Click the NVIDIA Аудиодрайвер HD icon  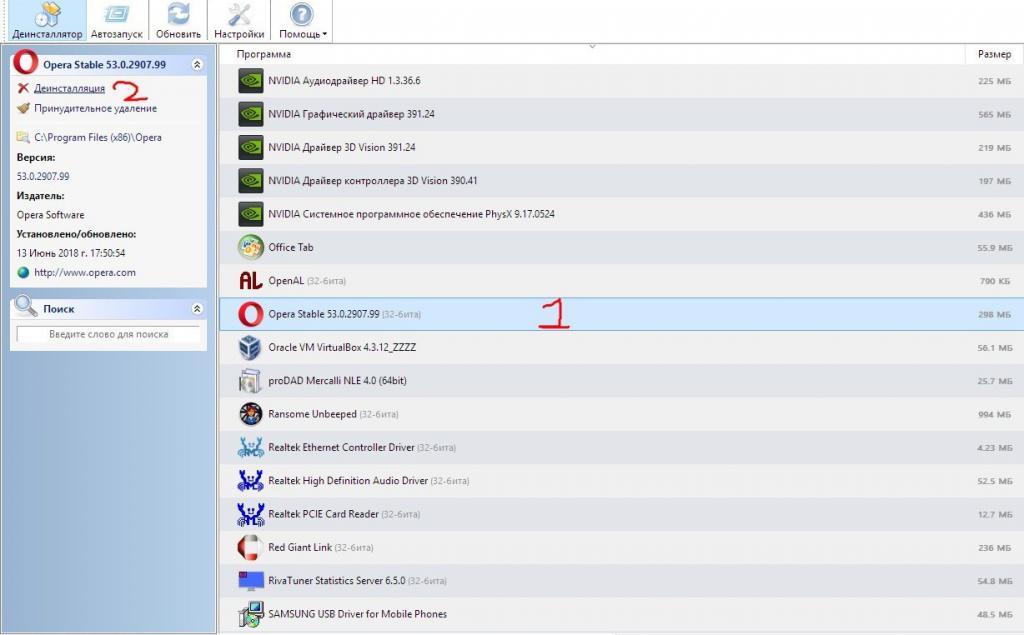pyautogui.click(x=251, y=81)
